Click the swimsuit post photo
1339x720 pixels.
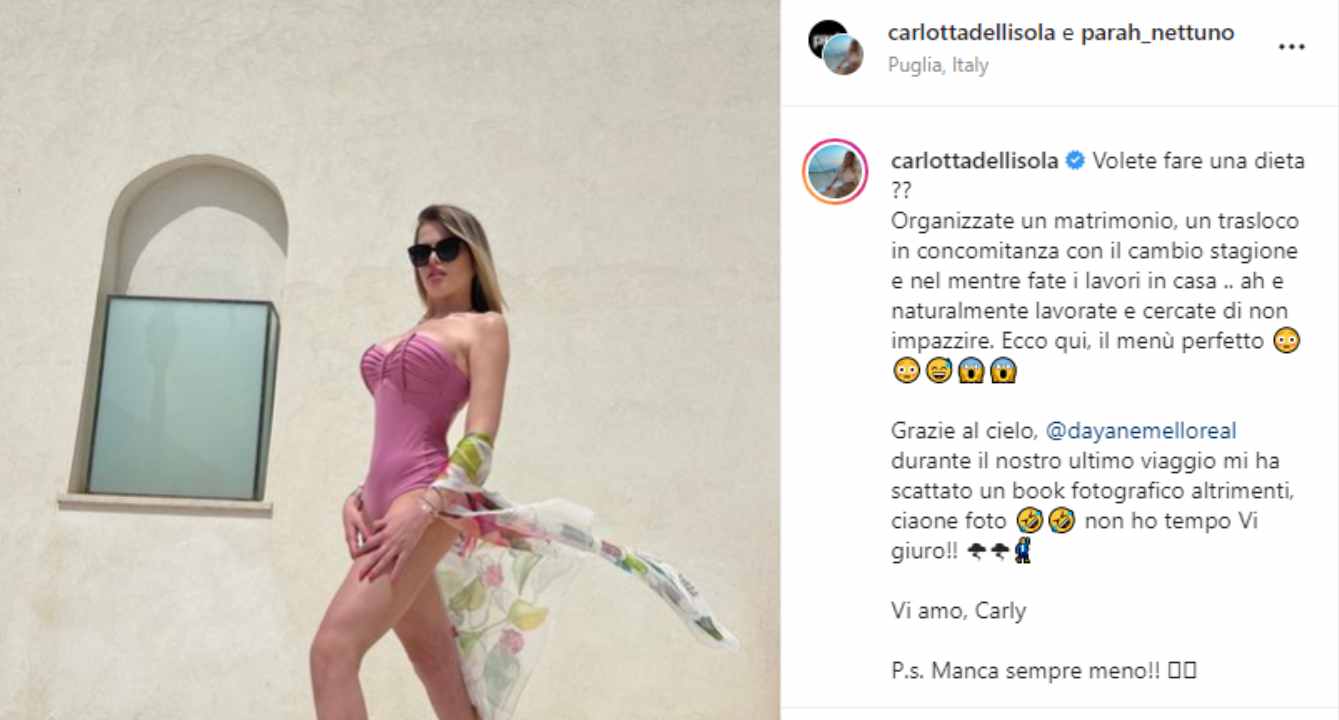coord(390,360)
